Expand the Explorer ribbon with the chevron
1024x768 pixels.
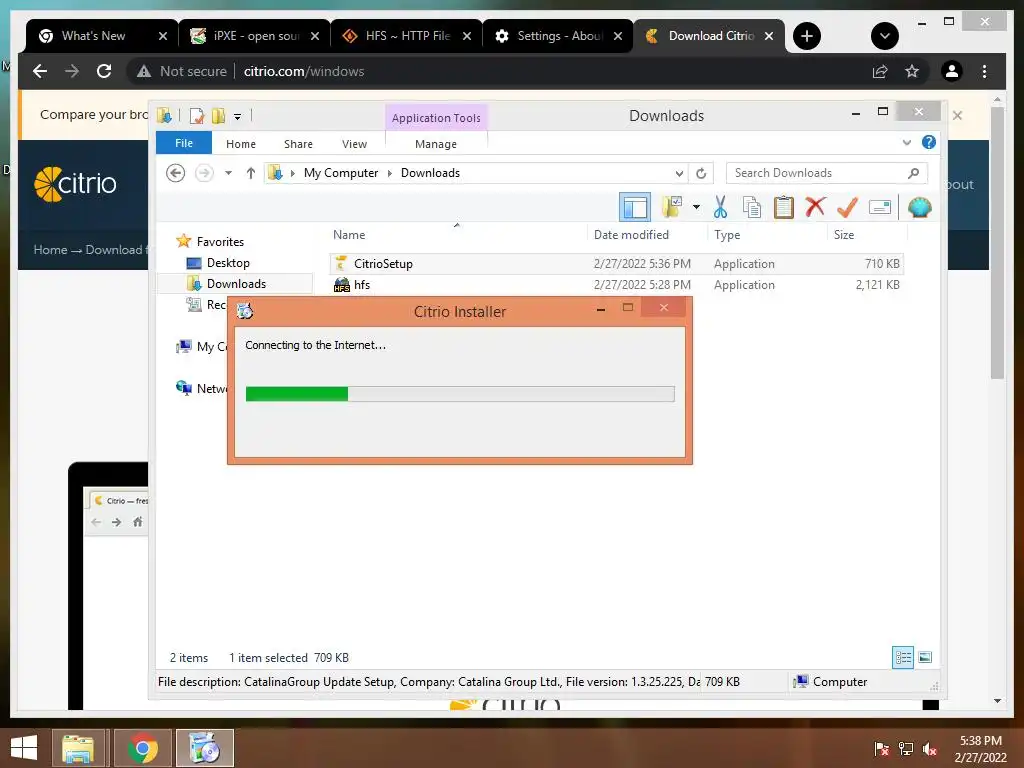point(906,142)
